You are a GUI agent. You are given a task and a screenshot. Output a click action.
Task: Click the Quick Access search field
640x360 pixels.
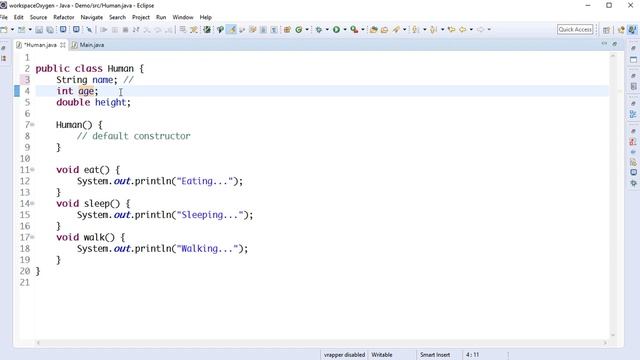click(x=575, y=29)
